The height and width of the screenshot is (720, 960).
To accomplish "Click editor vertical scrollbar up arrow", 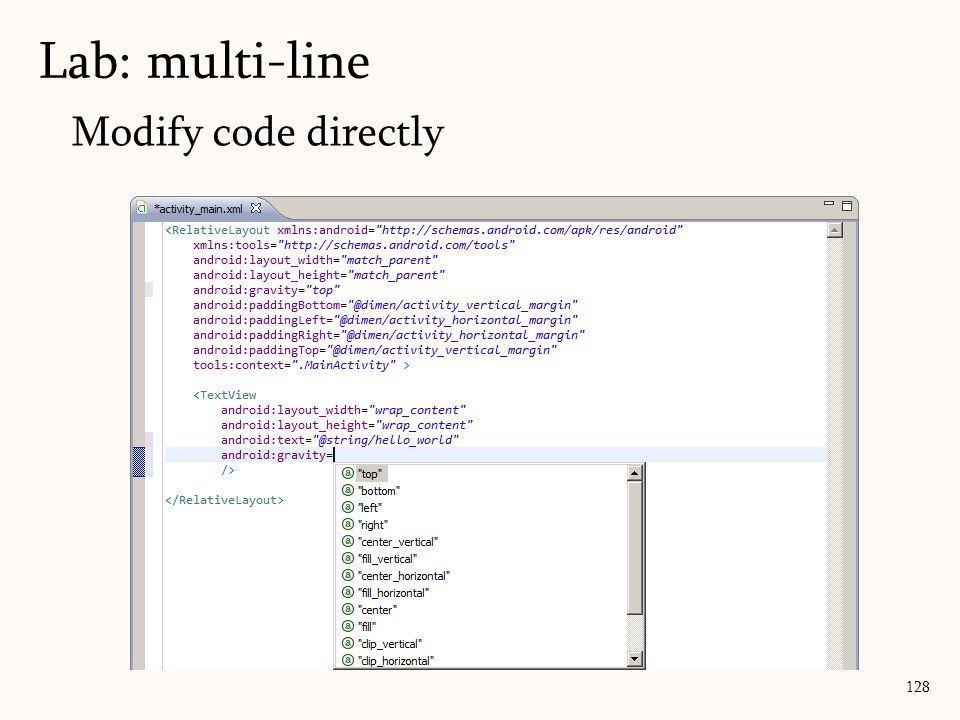I will coord(834,230).
